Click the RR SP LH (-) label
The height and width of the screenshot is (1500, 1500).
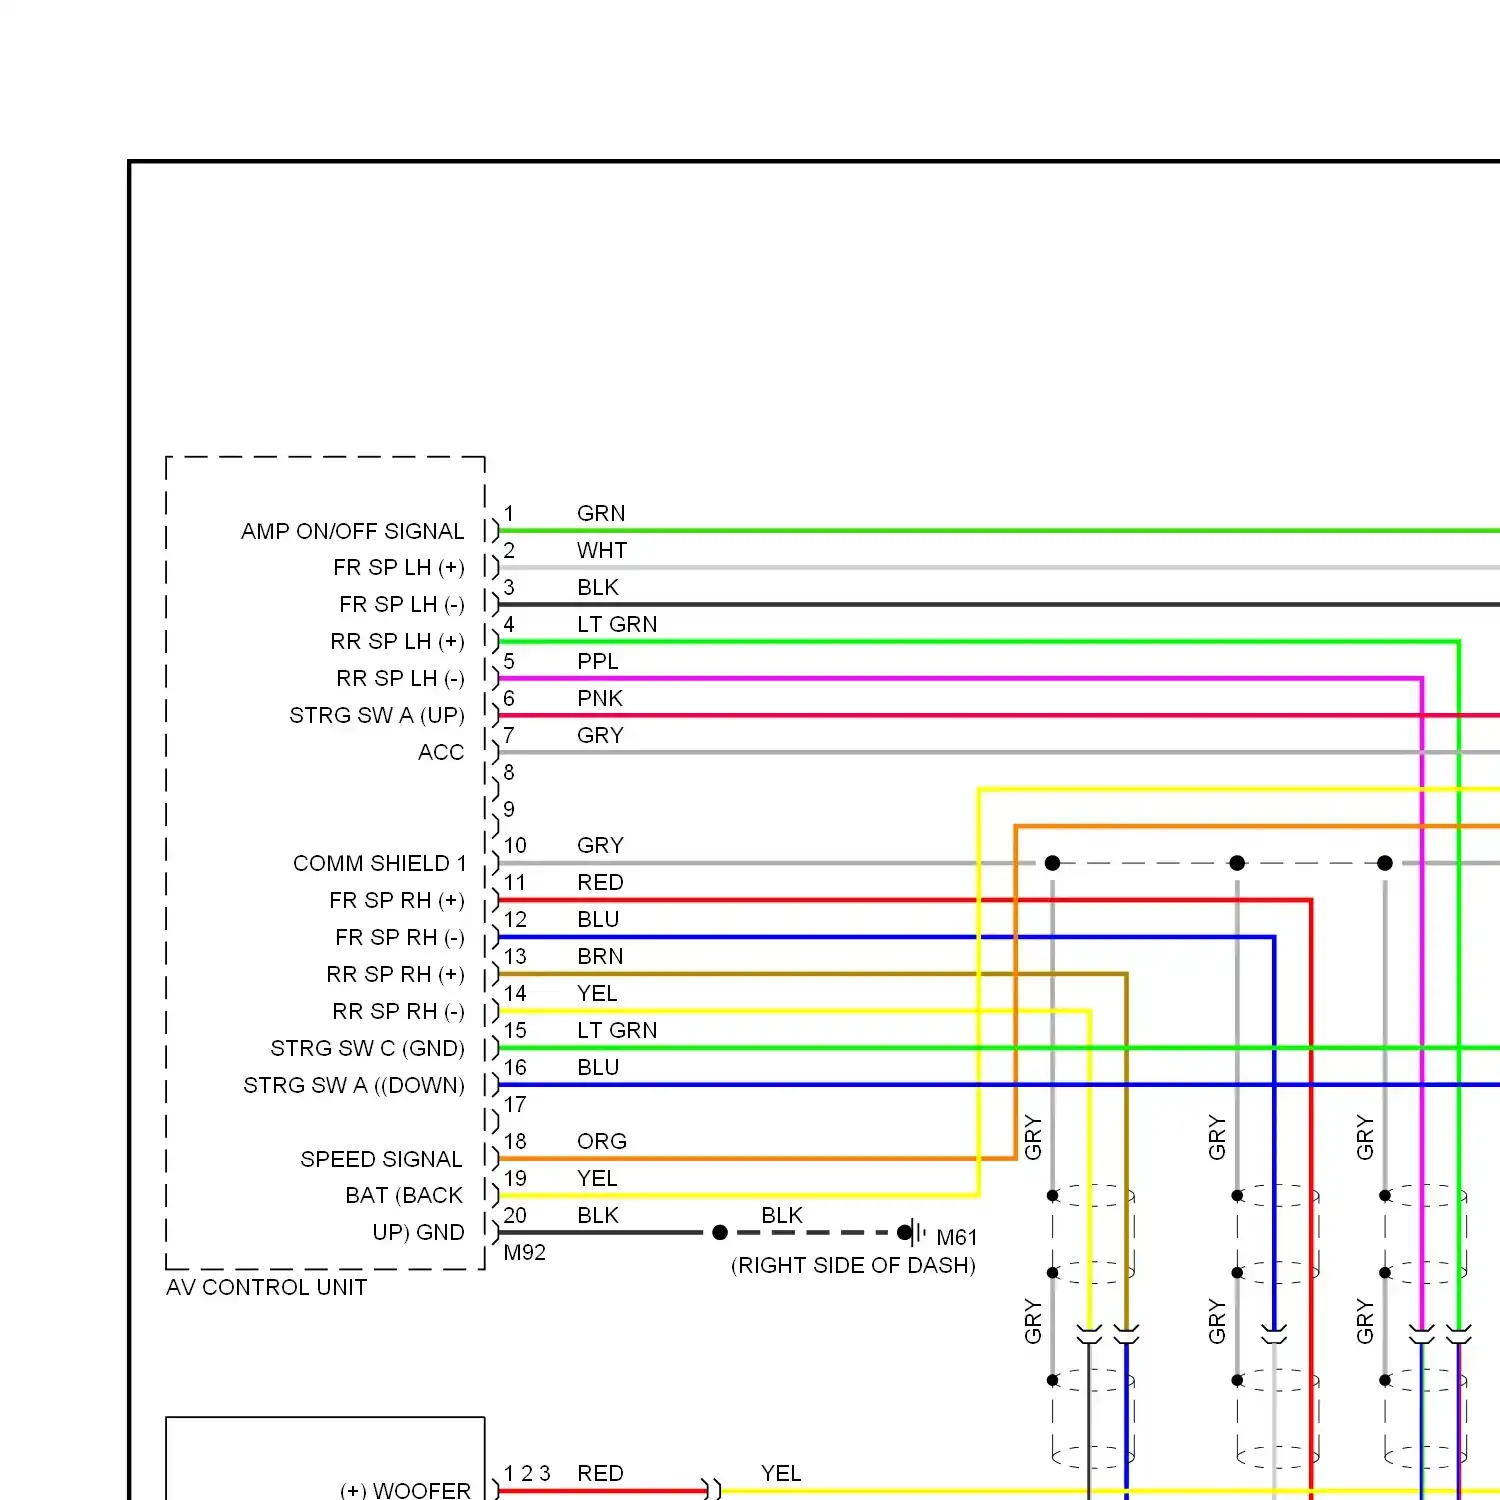coord(401,679)
